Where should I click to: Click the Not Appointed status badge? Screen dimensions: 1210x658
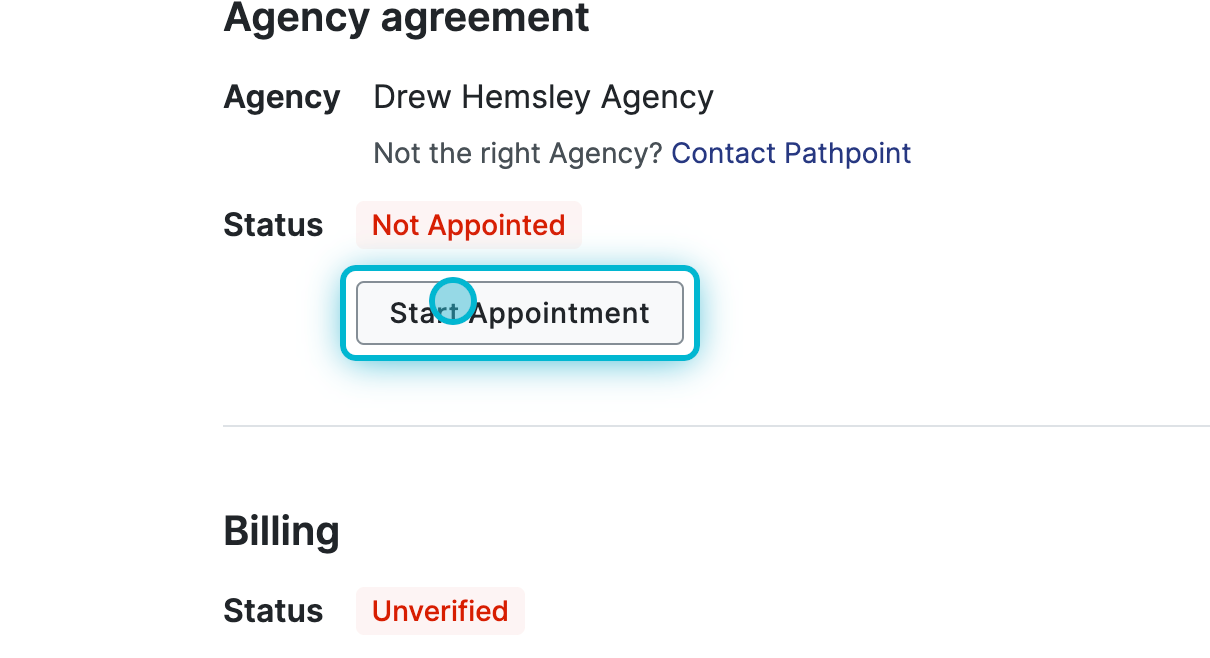[x=468, y=225]
